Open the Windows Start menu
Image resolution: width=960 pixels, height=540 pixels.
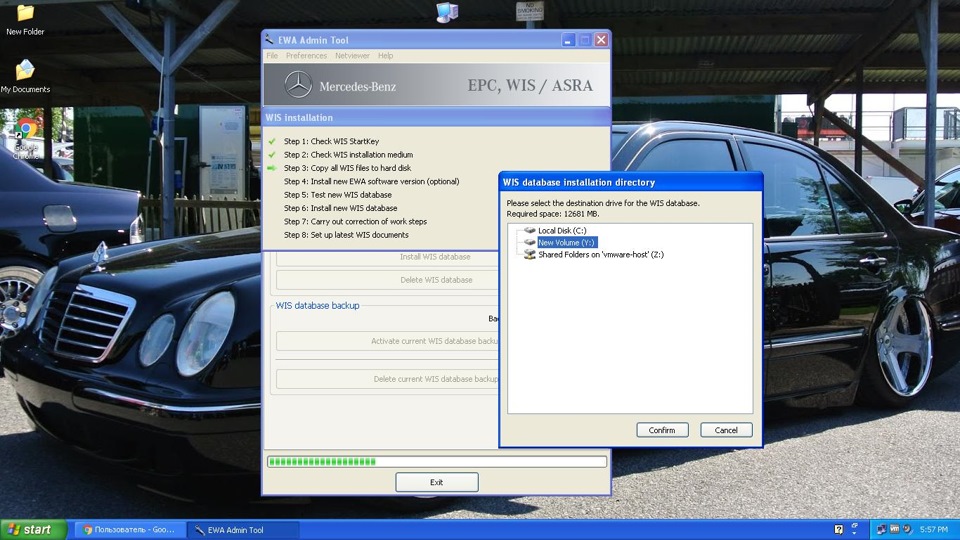tap(33, 530)
